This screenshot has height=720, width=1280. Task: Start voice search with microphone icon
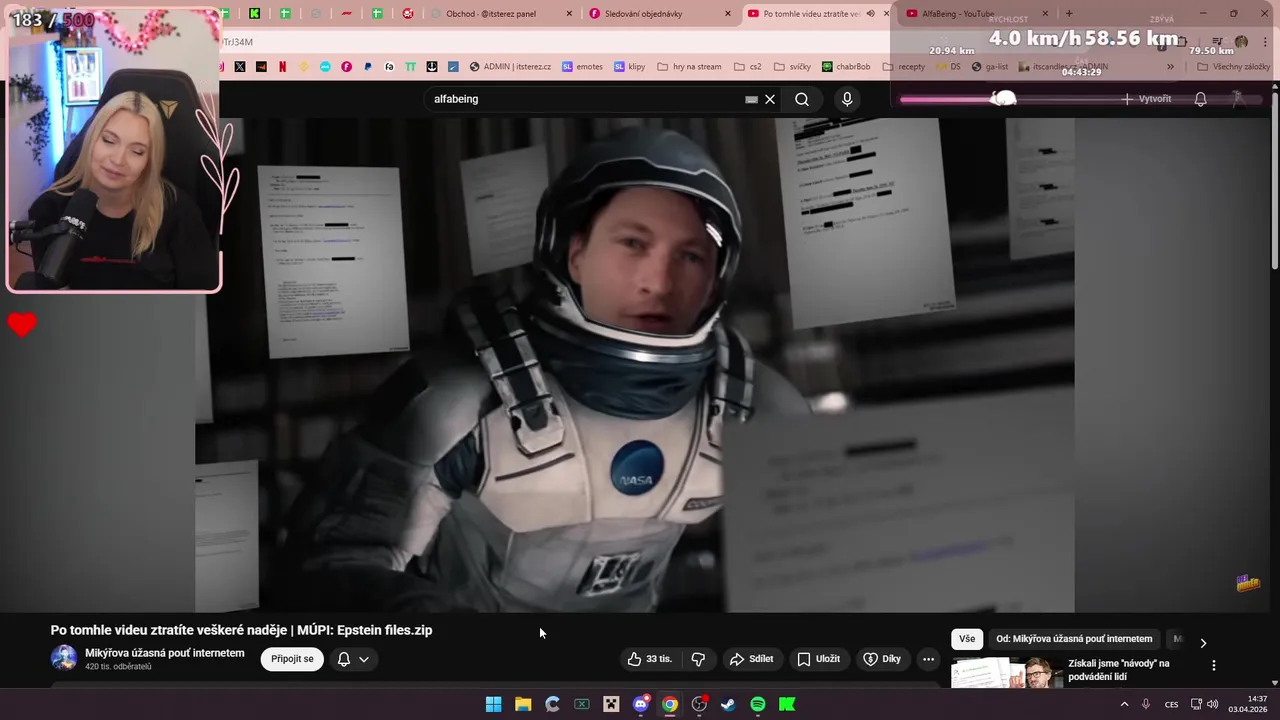(x=847, y=99)
